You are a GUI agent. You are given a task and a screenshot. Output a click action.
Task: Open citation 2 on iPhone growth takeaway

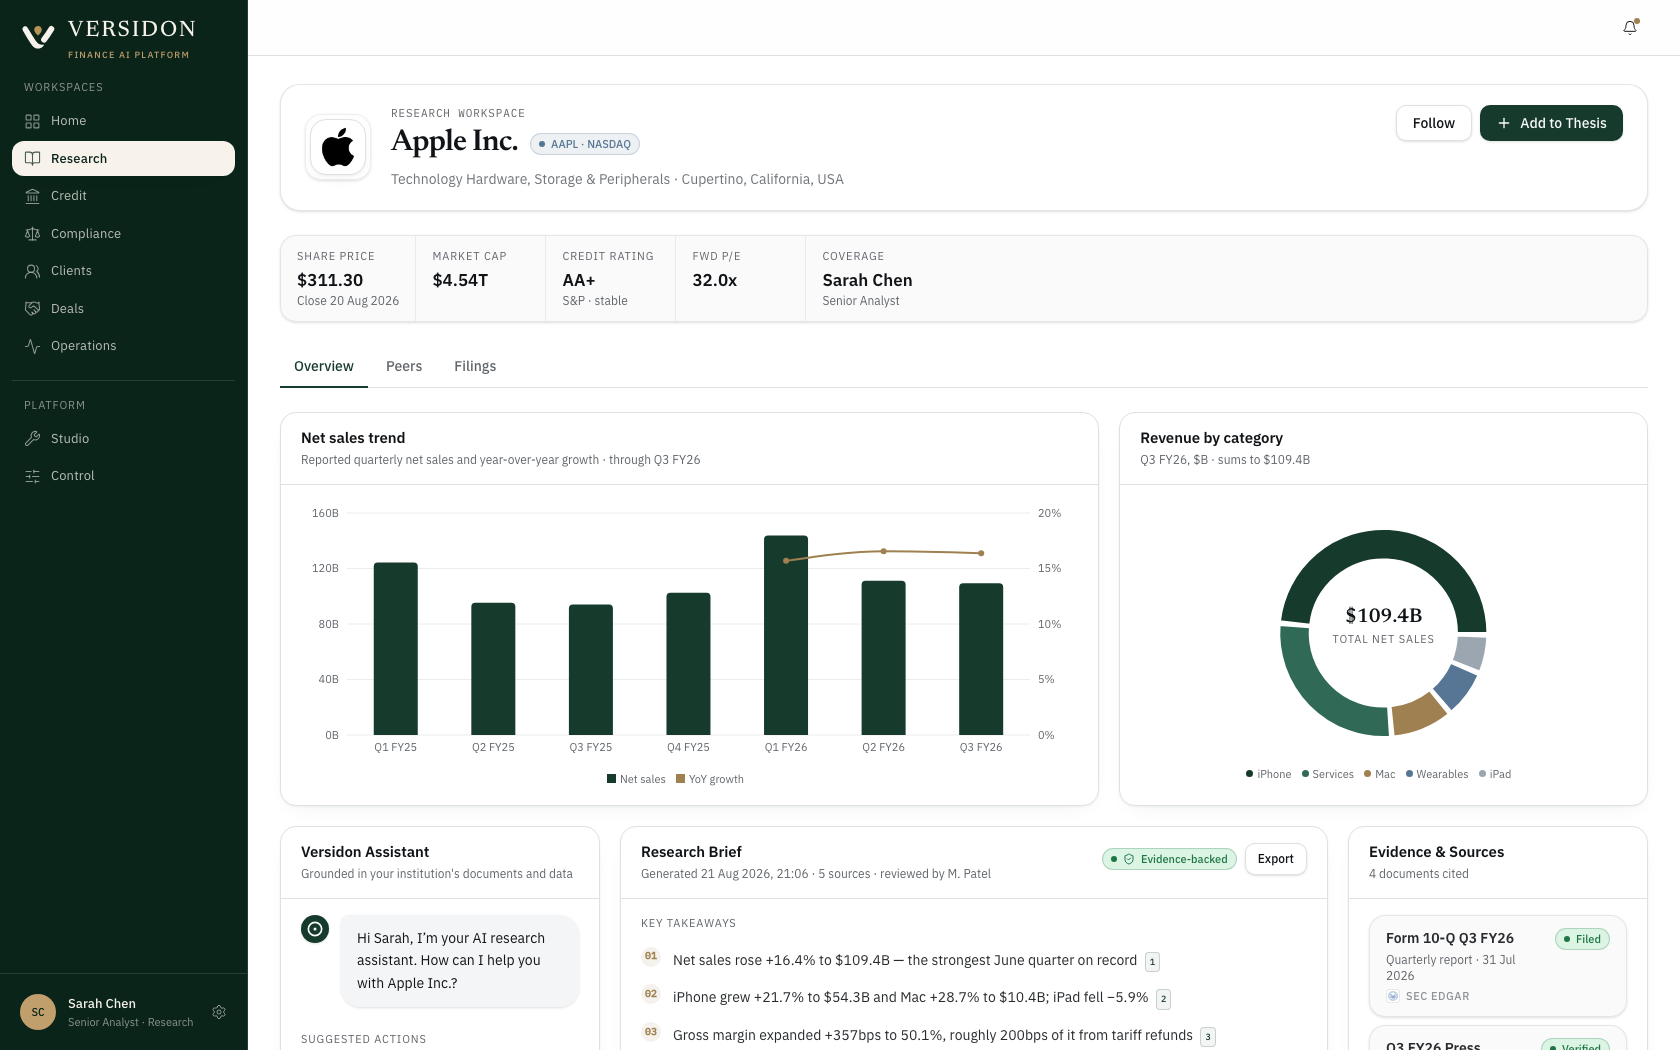tap(1163, 998)
